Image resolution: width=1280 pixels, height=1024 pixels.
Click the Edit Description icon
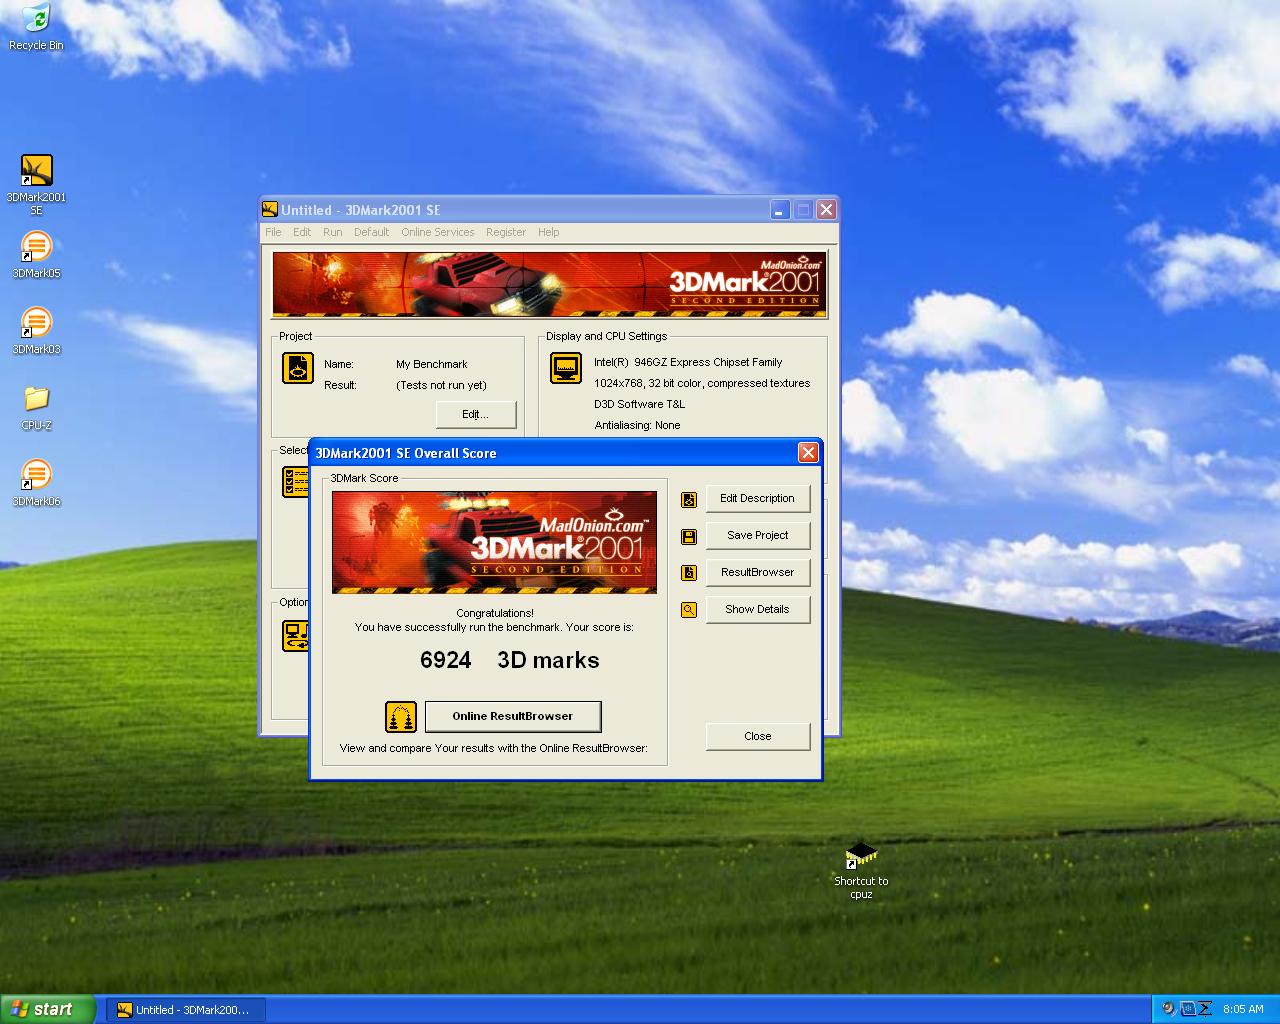689,499
